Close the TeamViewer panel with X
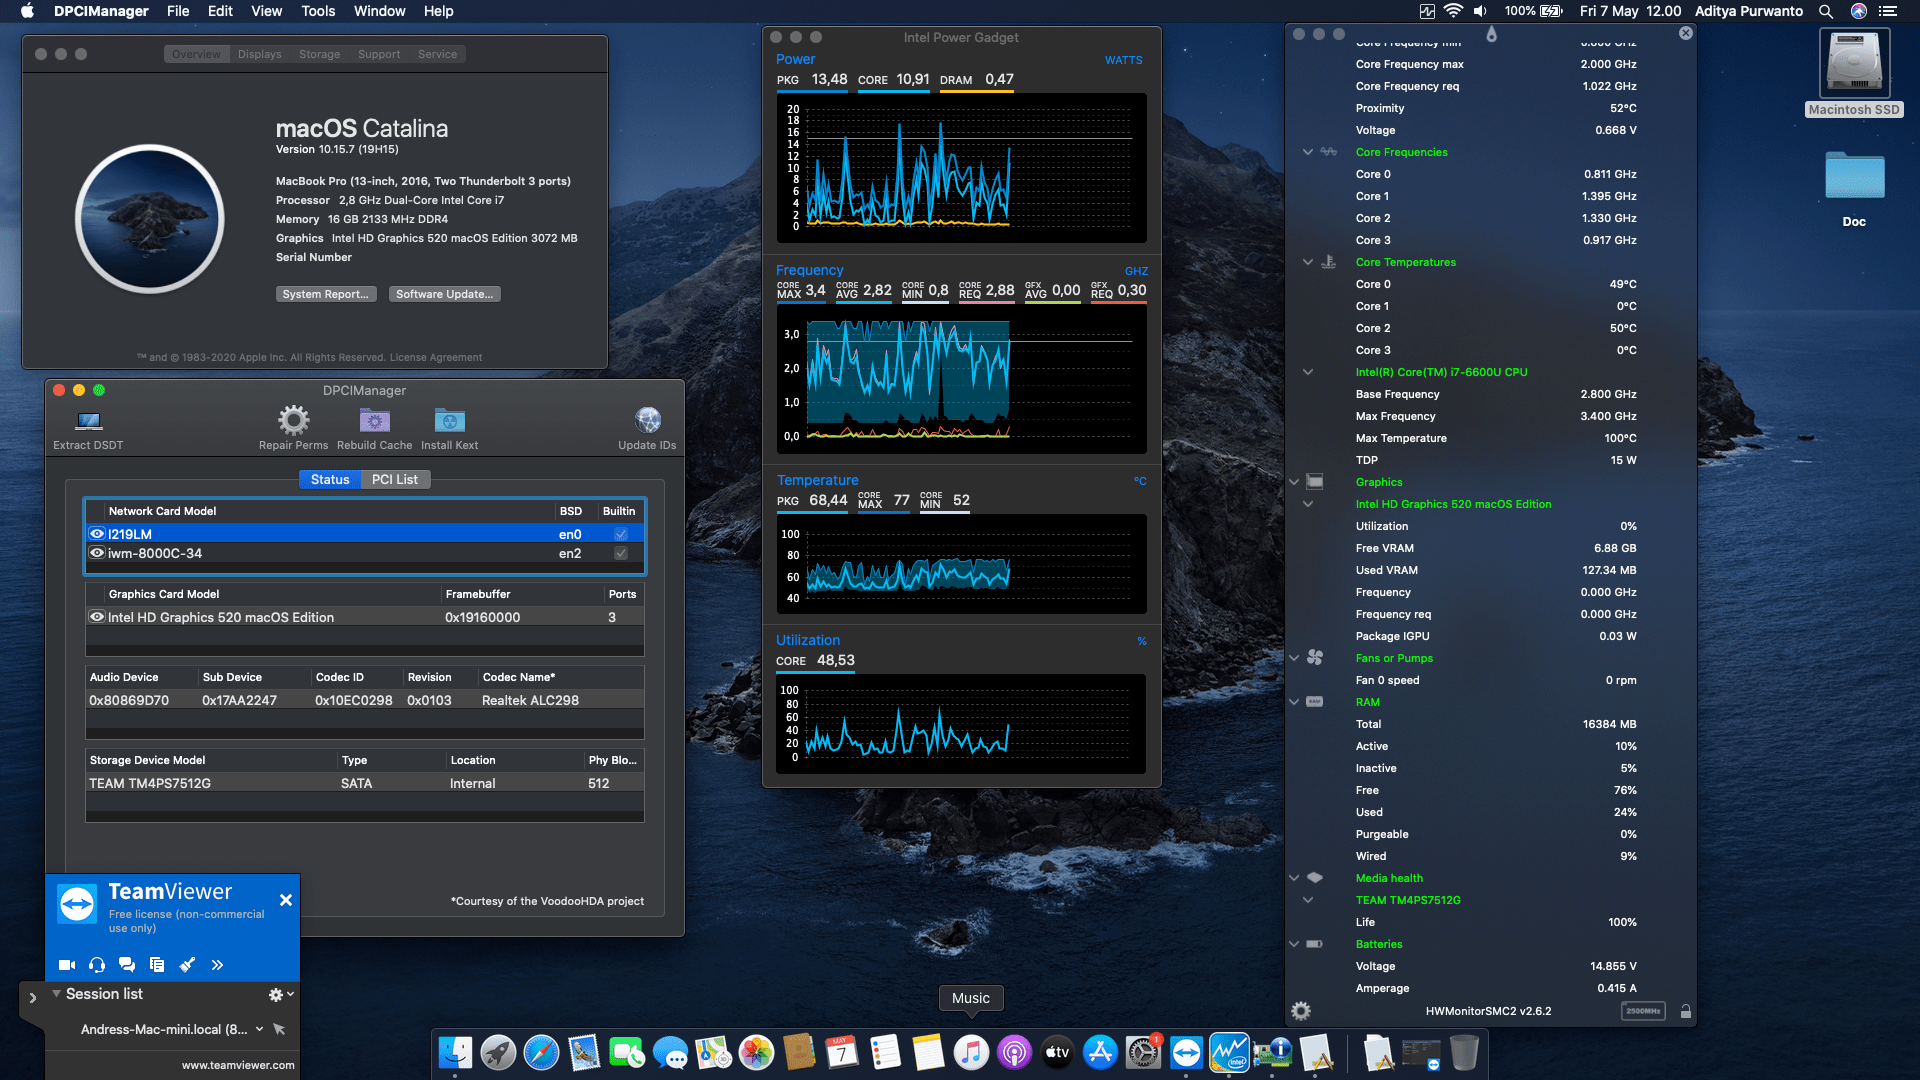 (x=285, y=900)
